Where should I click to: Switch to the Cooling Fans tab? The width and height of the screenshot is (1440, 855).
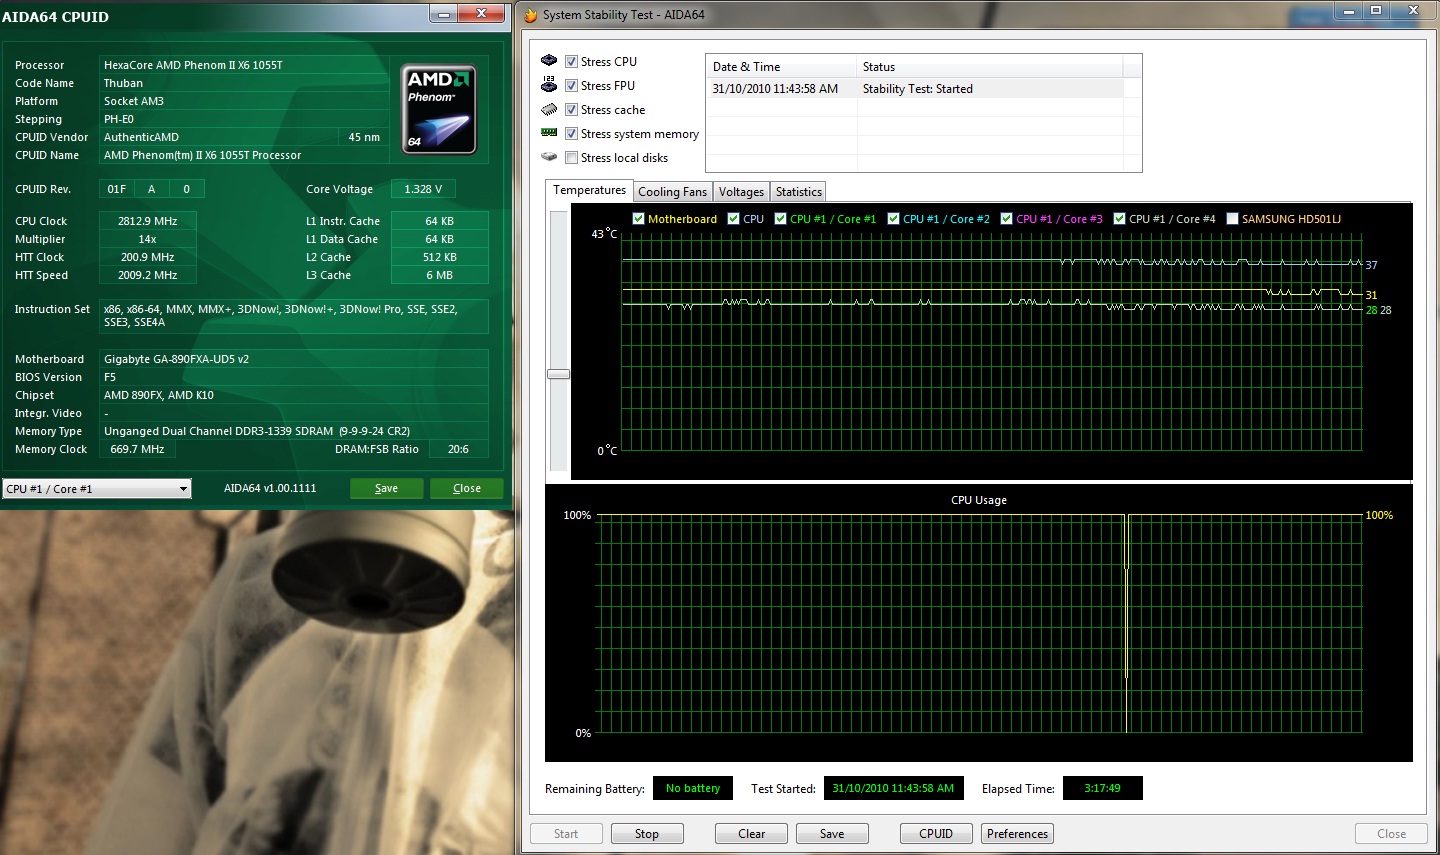672,192
